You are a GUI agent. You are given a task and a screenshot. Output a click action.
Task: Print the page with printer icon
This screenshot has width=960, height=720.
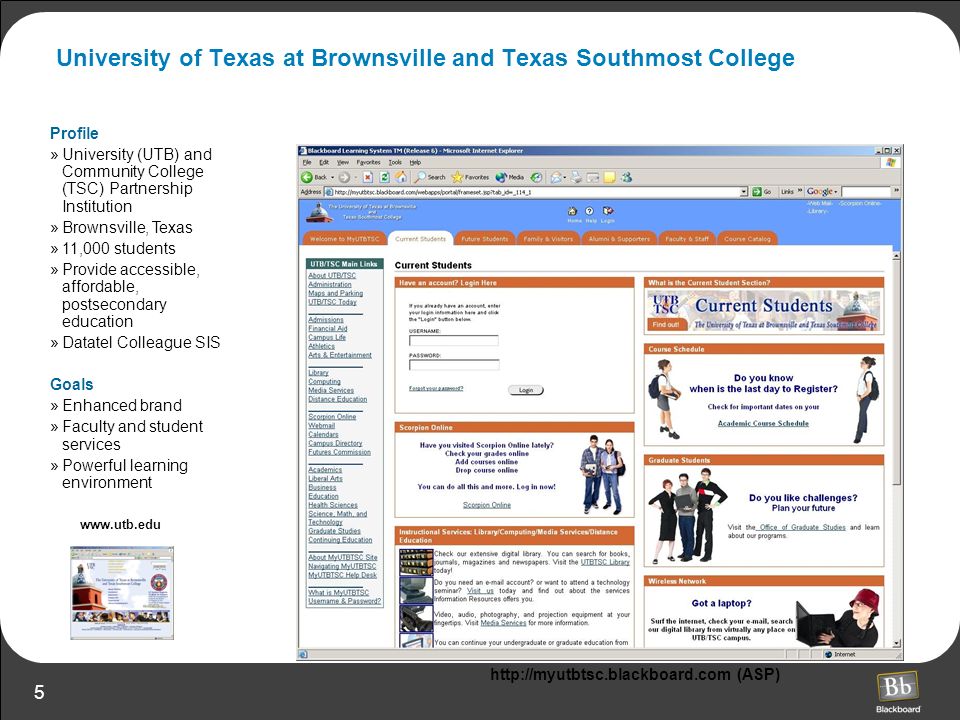tap(576, 177)
